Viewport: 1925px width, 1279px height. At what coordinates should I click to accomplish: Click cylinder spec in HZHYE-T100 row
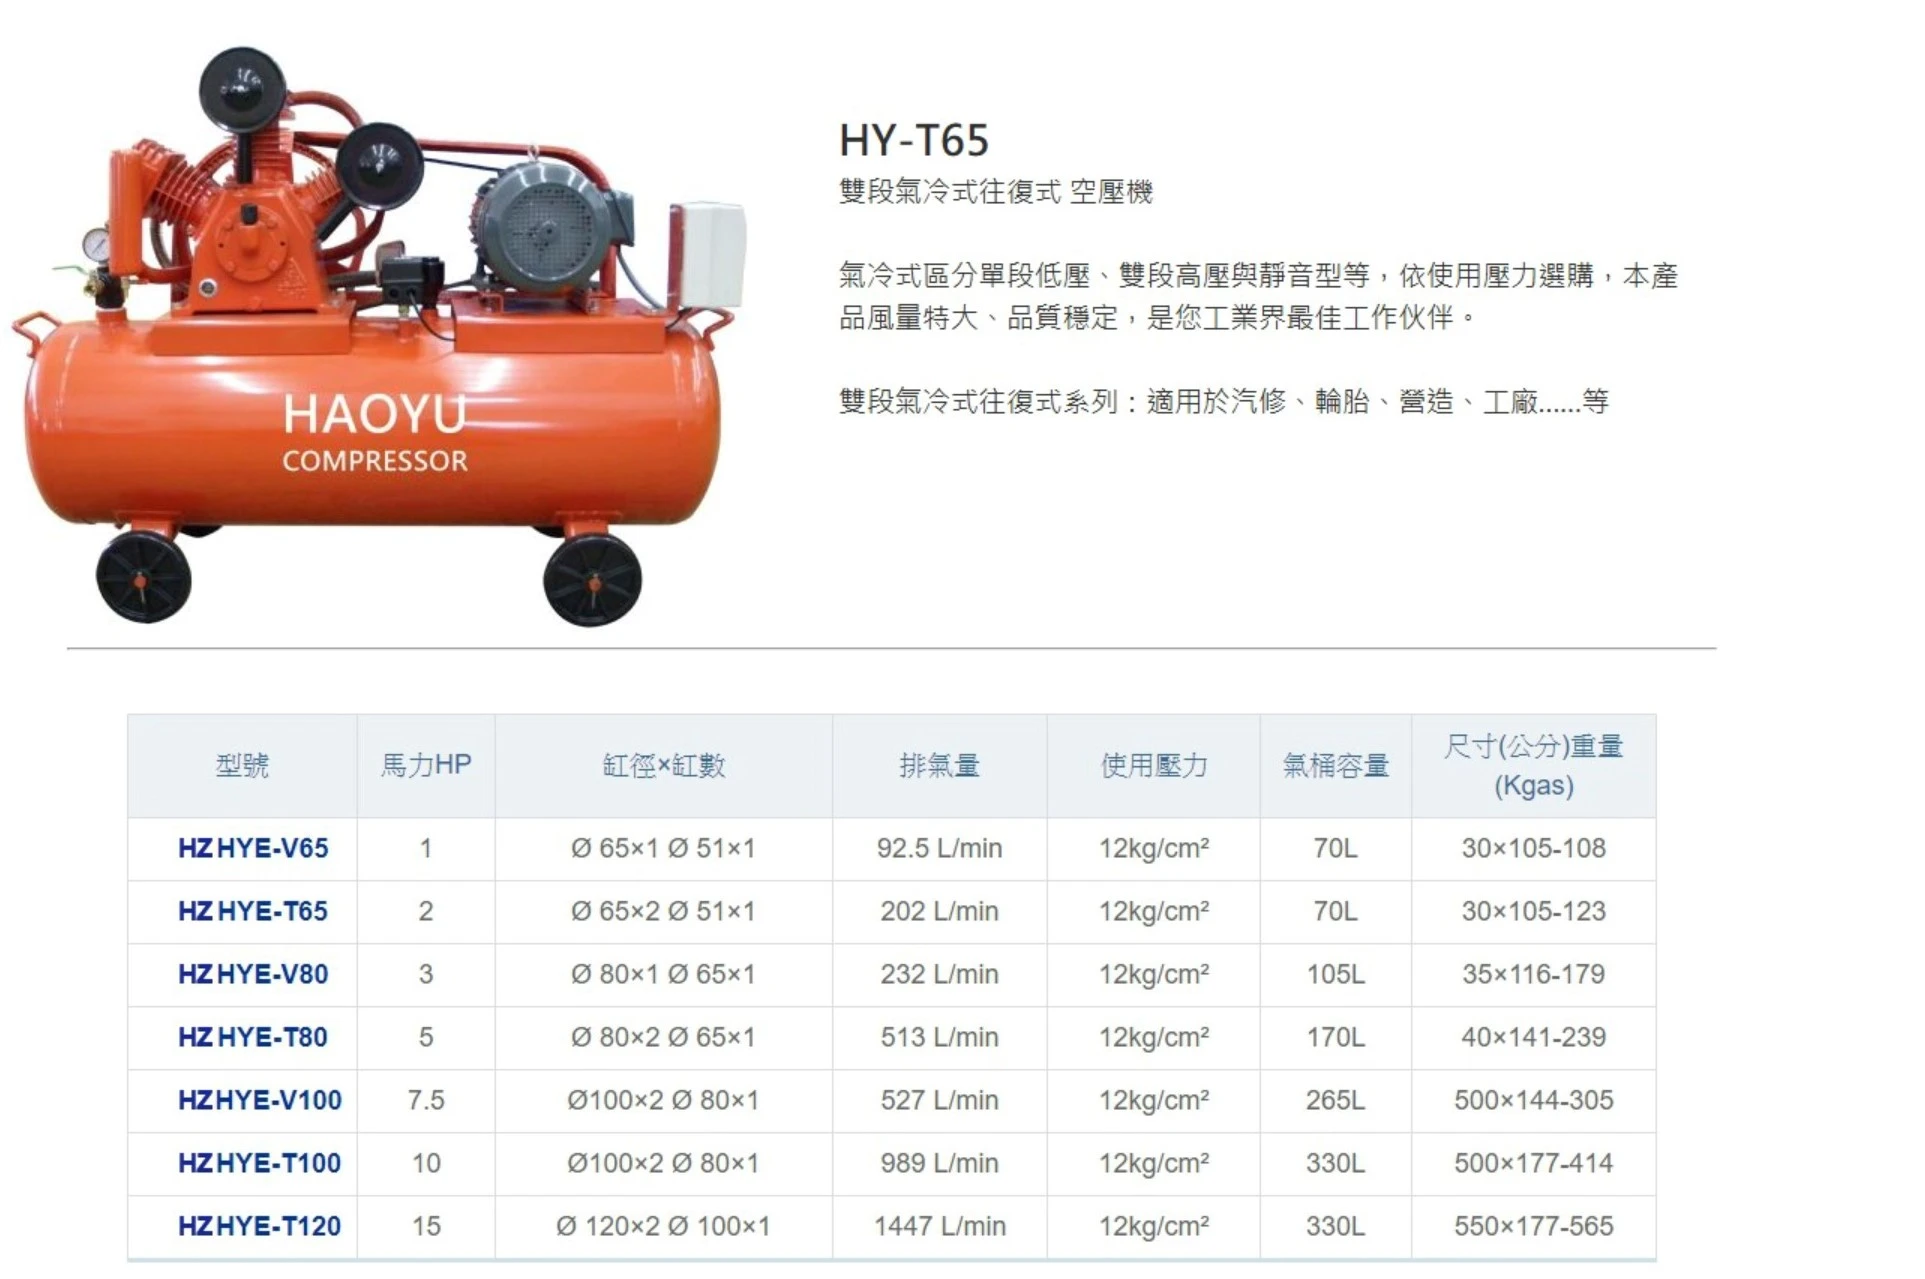click(663, 1164)
